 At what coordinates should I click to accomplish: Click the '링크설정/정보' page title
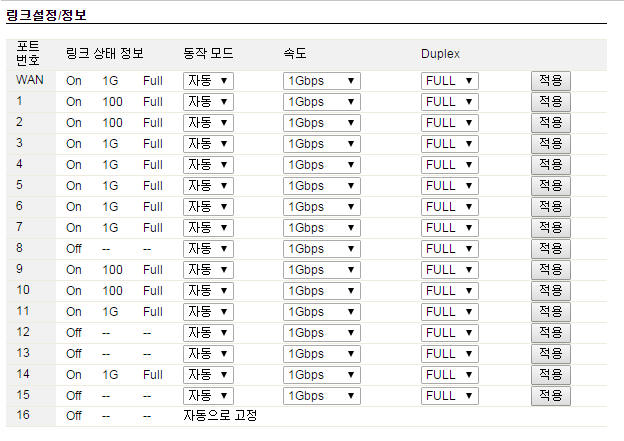(46, 15)
